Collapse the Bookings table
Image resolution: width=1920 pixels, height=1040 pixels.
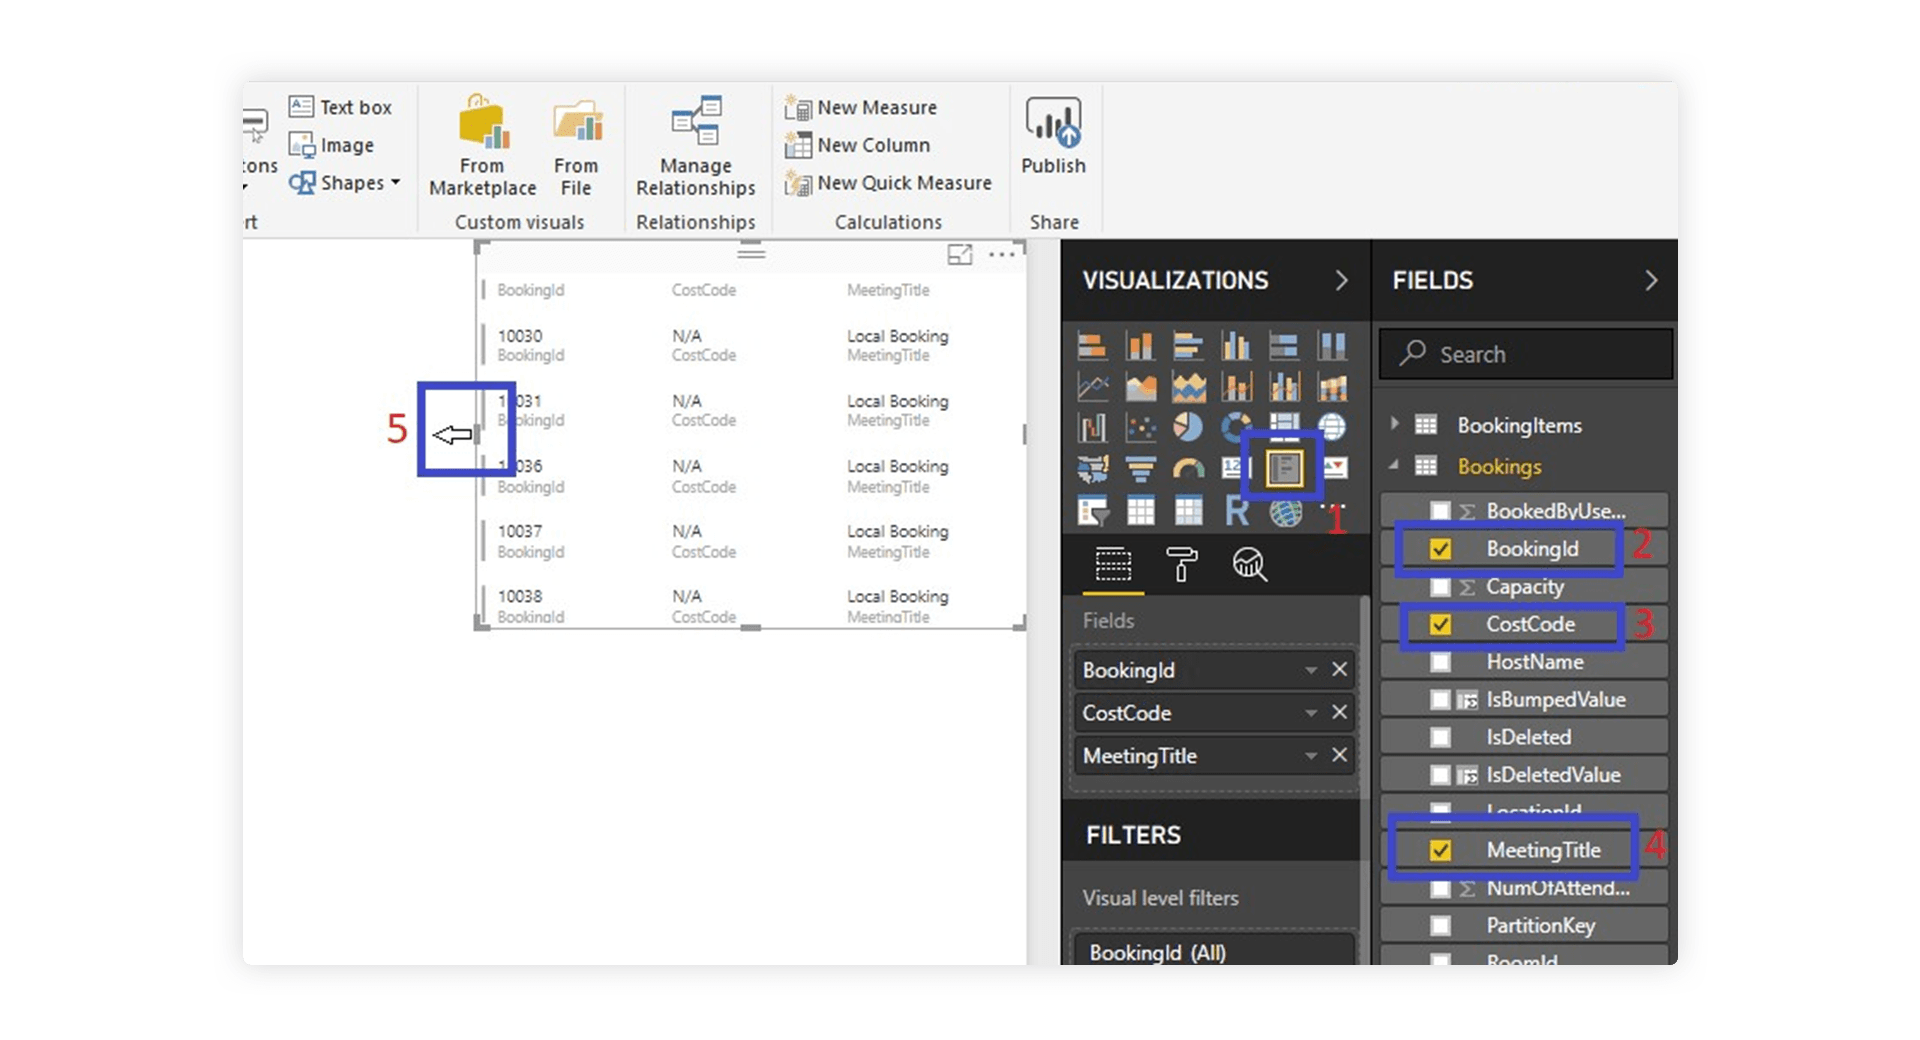click(1394, 465)
